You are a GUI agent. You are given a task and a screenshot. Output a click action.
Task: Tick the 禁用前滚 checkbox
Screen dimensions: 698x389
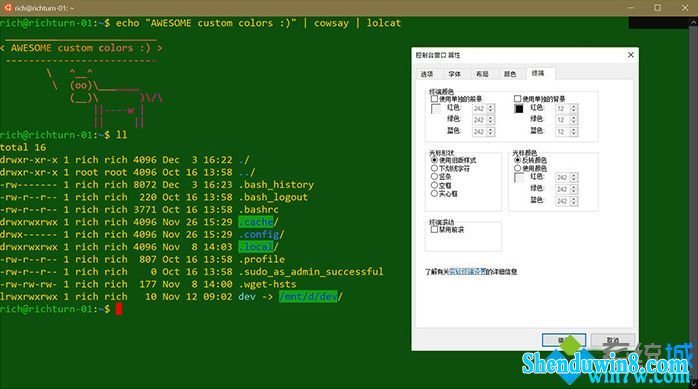[434, 230]
